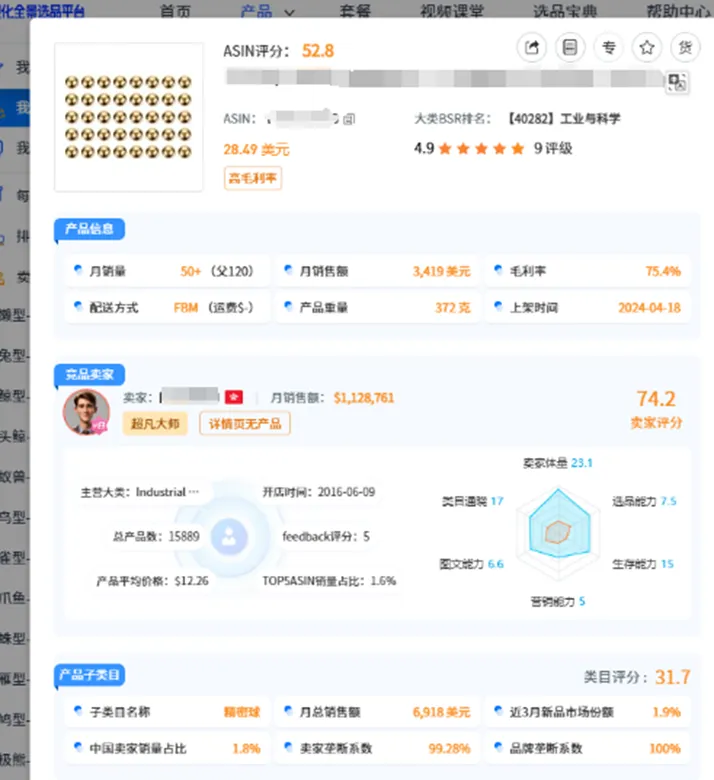The width and height of the screenshot is (714, 780).
Task: Click the 上架时间 2024-04-18 value
Action: click(x=649, y=308)
